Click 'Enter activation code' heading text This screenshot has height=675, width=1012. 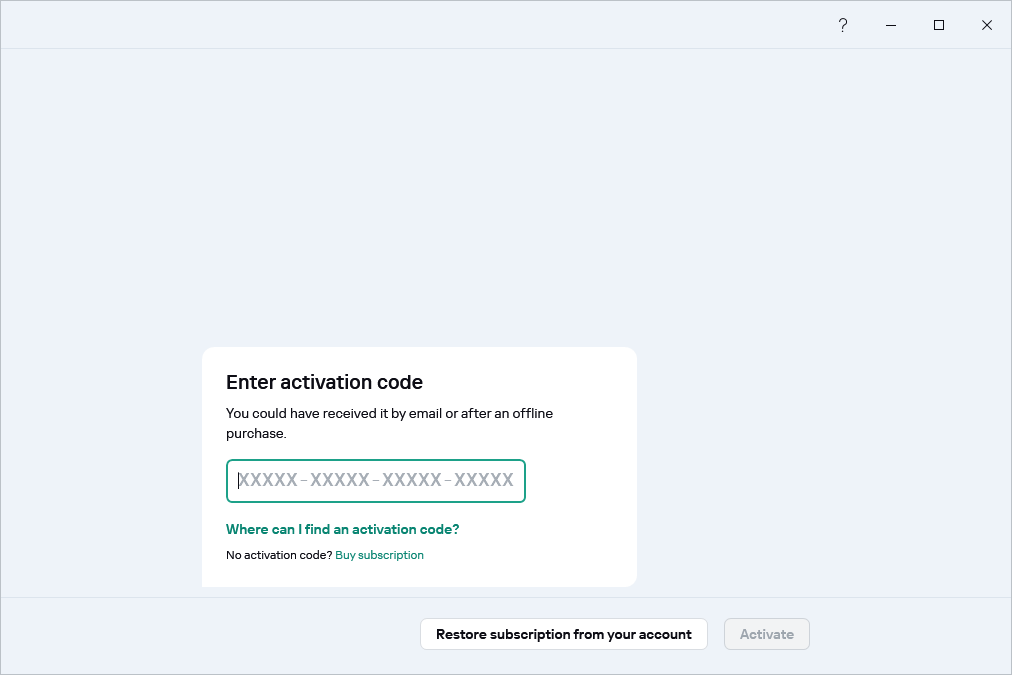pos(323,382)
